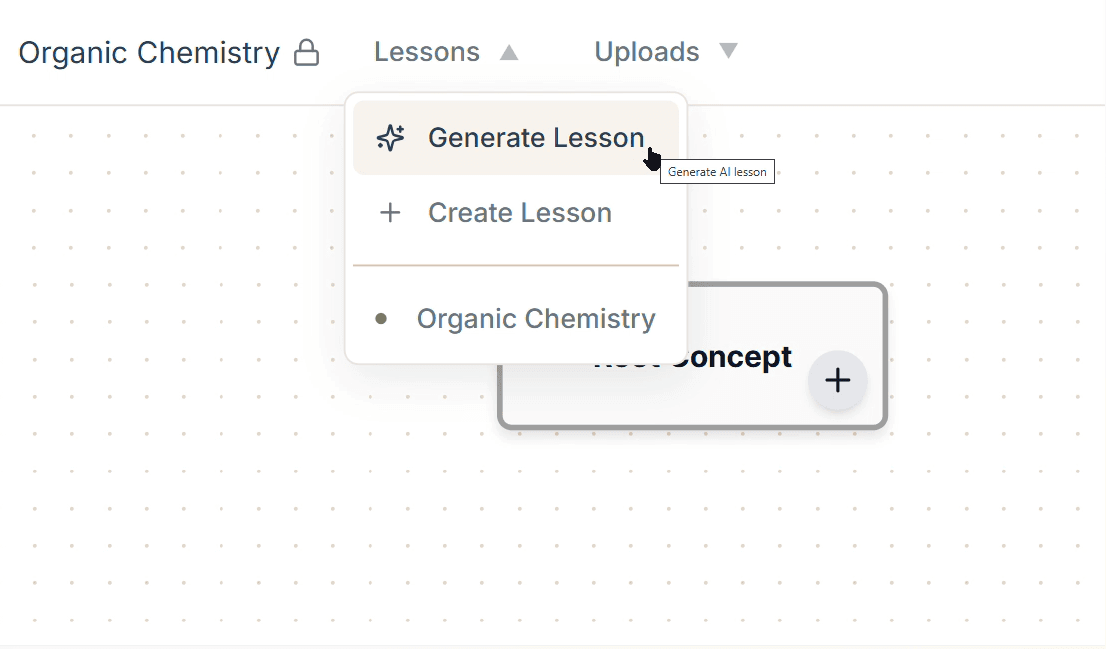Click the Lessons menu label

pos(427,52)
